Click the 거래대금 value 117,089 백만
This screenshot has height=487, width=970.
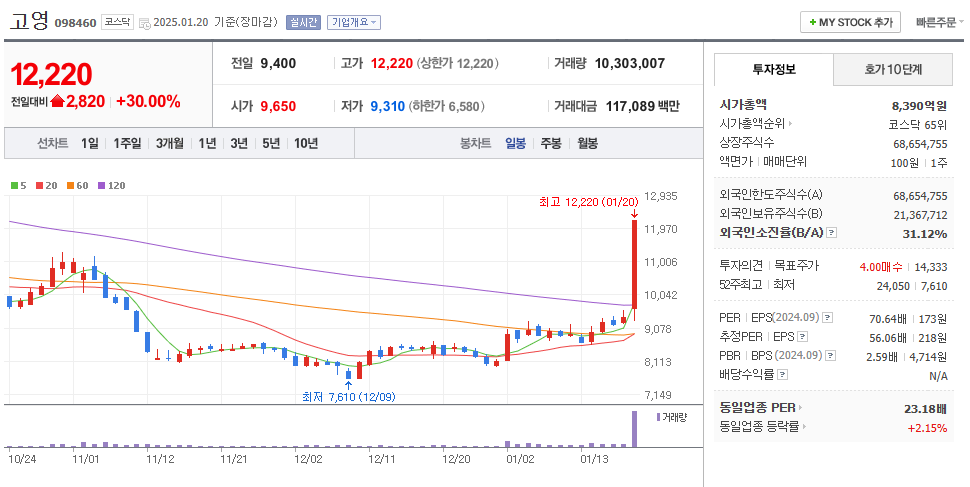click(x=643, y=106)
